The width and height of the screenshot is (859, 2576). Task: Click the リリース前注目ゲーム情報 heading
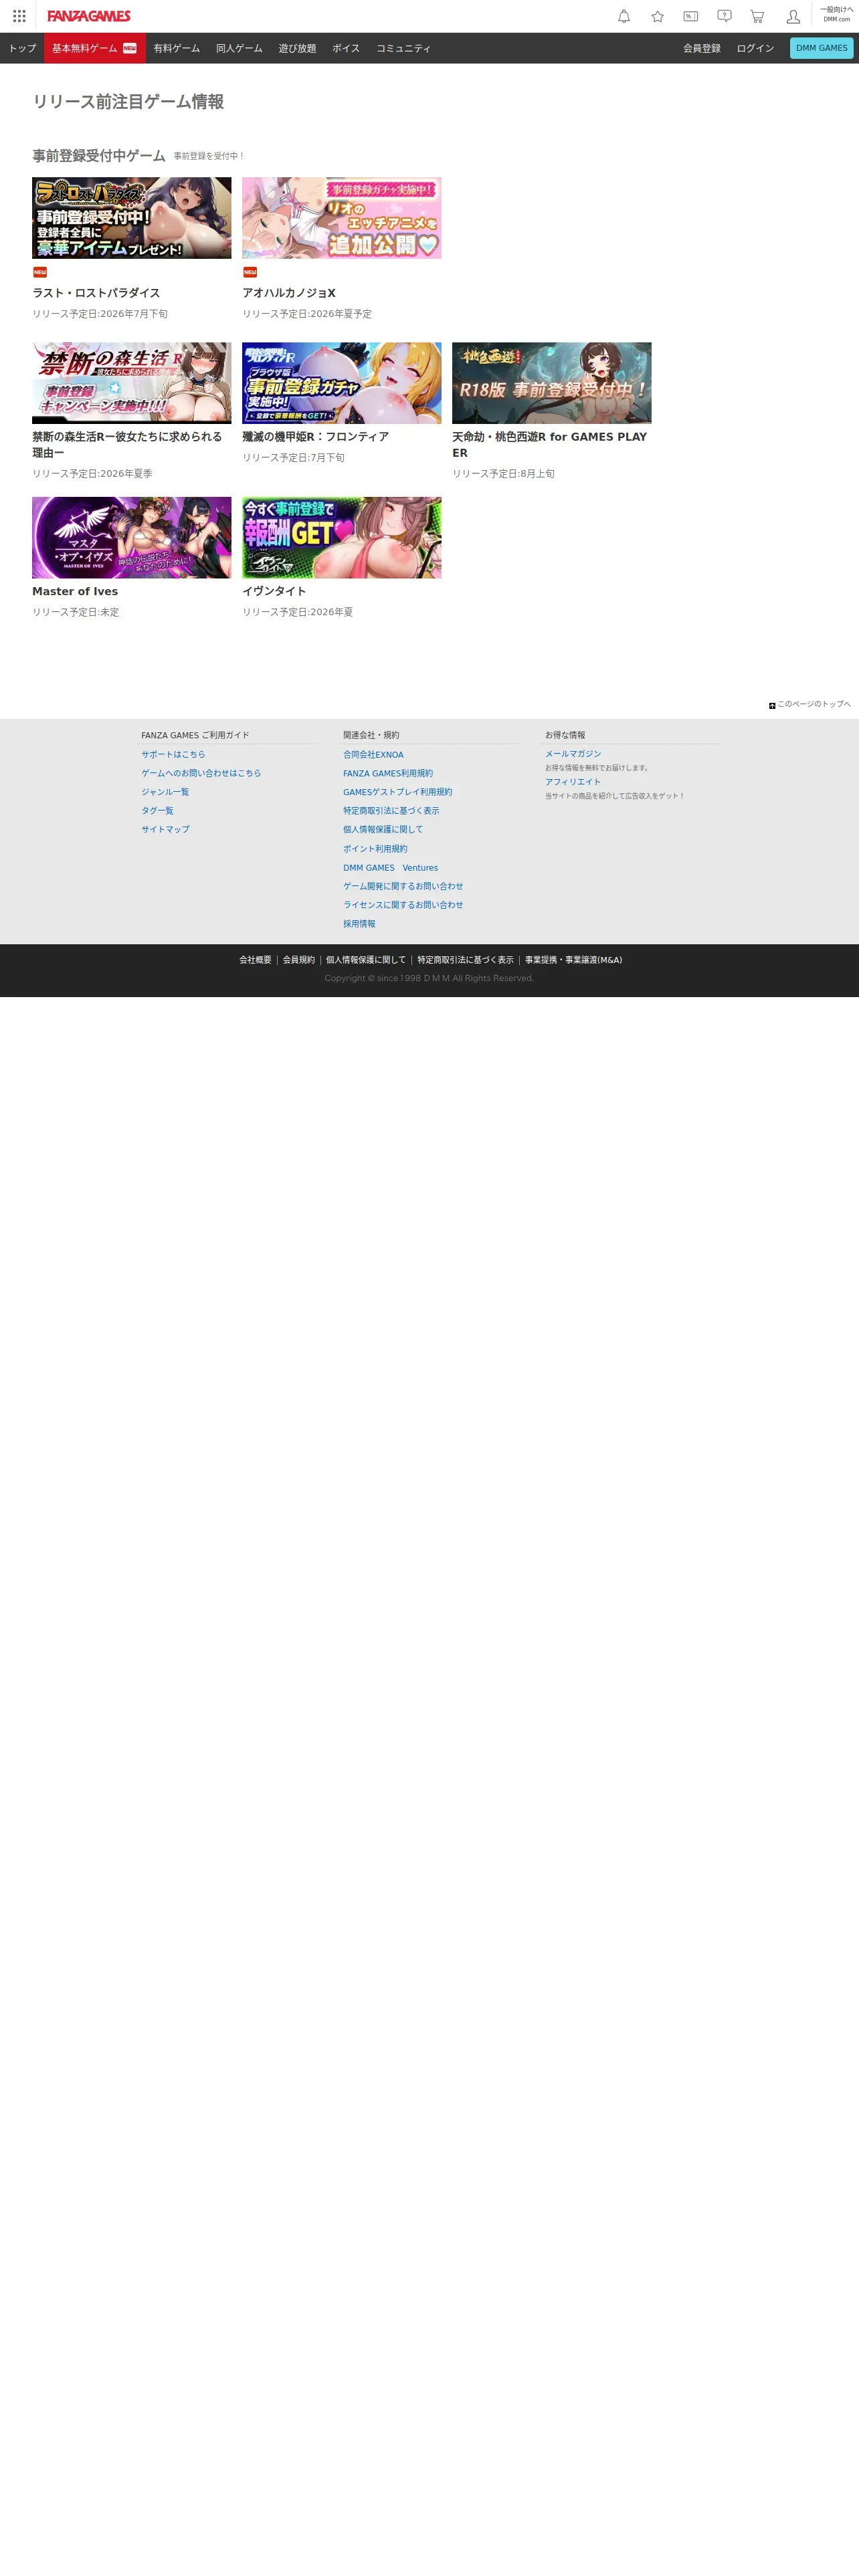(128, 102)
